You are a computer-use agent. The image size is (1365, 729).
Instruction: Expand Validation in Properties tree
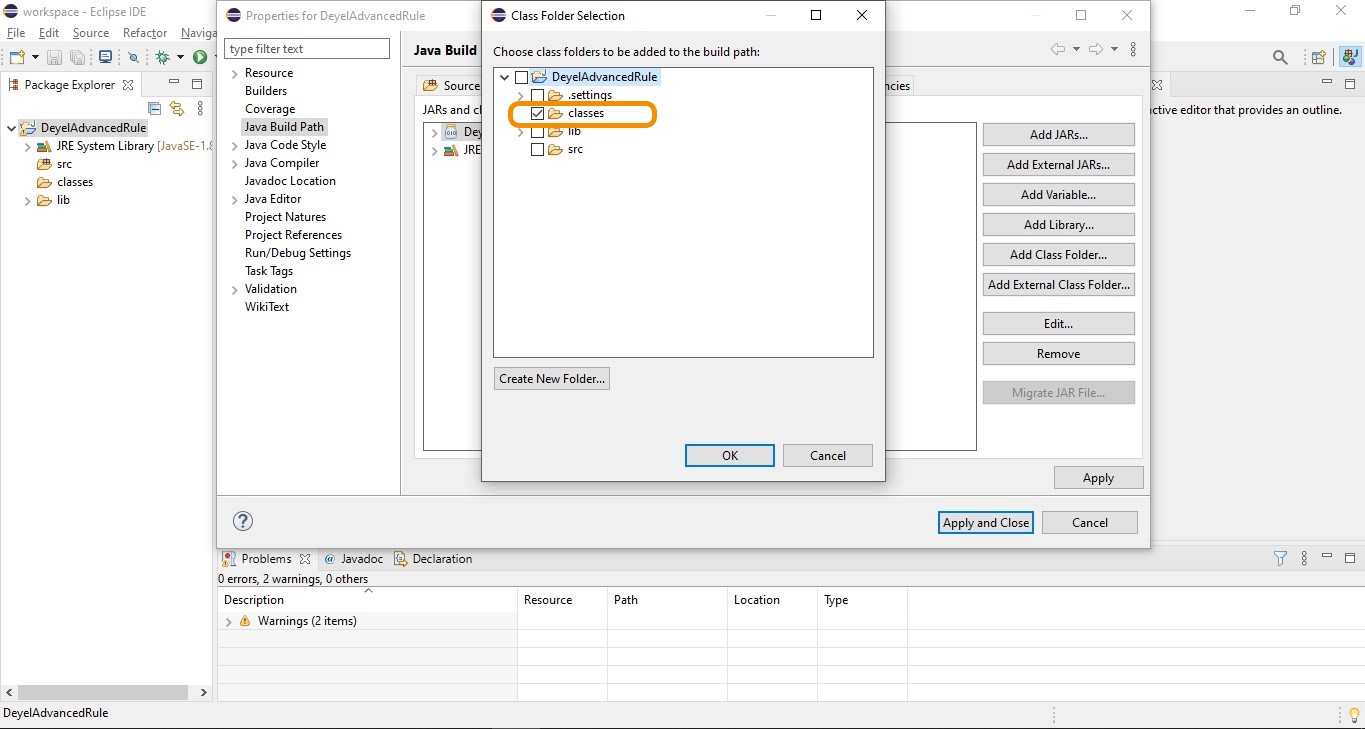(234, 289)
